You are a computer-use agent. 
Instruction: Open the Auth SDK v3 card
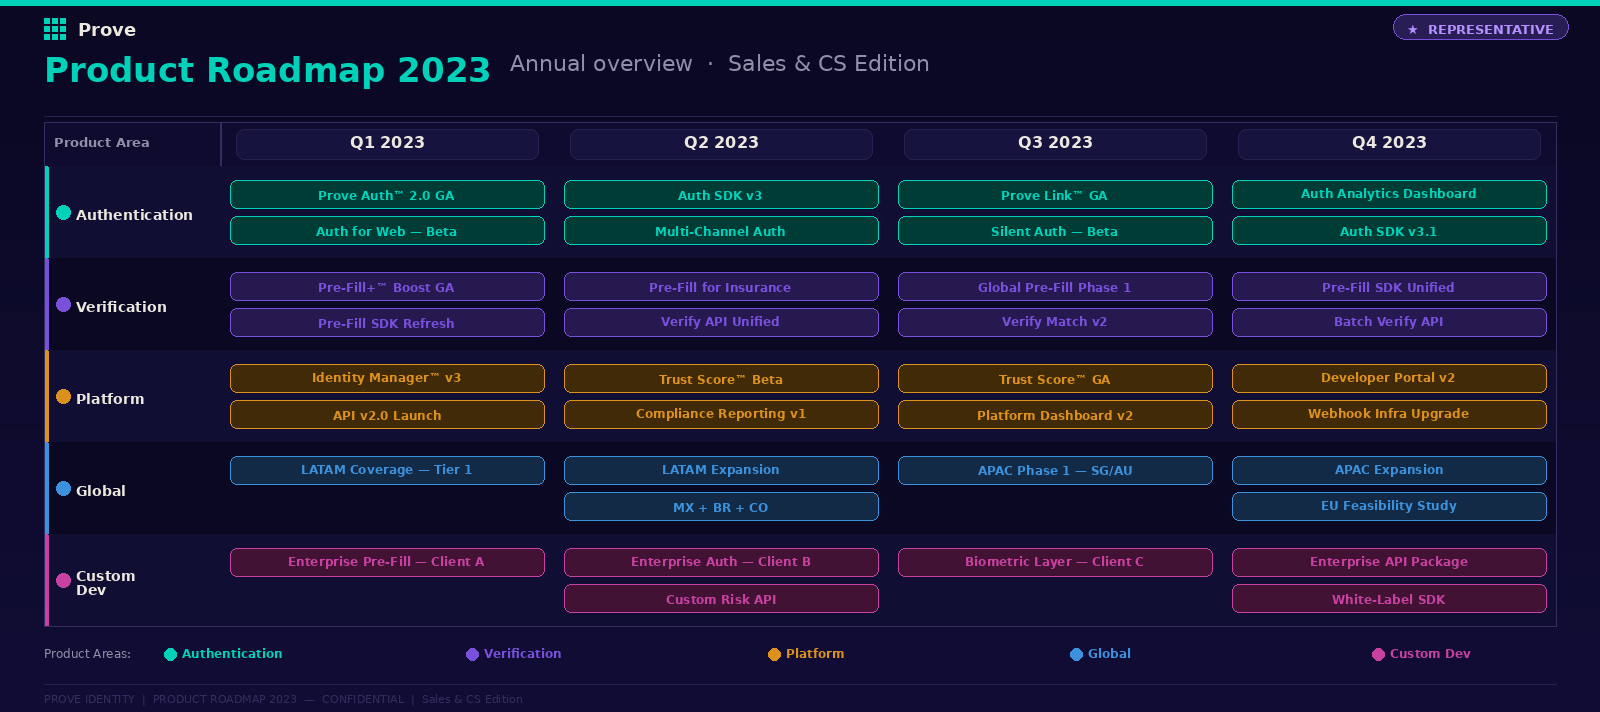click(721, 195)
